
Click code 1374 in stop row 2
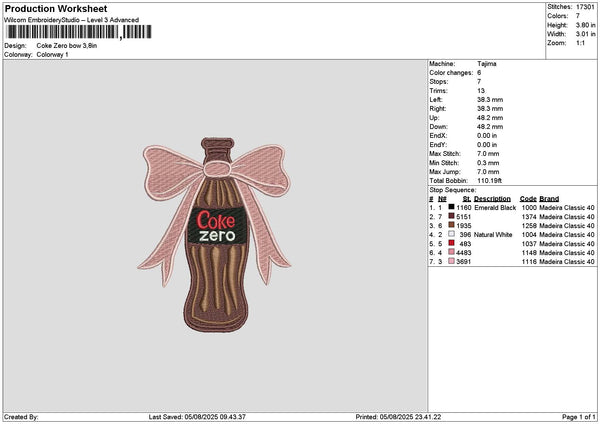point(529,217)
